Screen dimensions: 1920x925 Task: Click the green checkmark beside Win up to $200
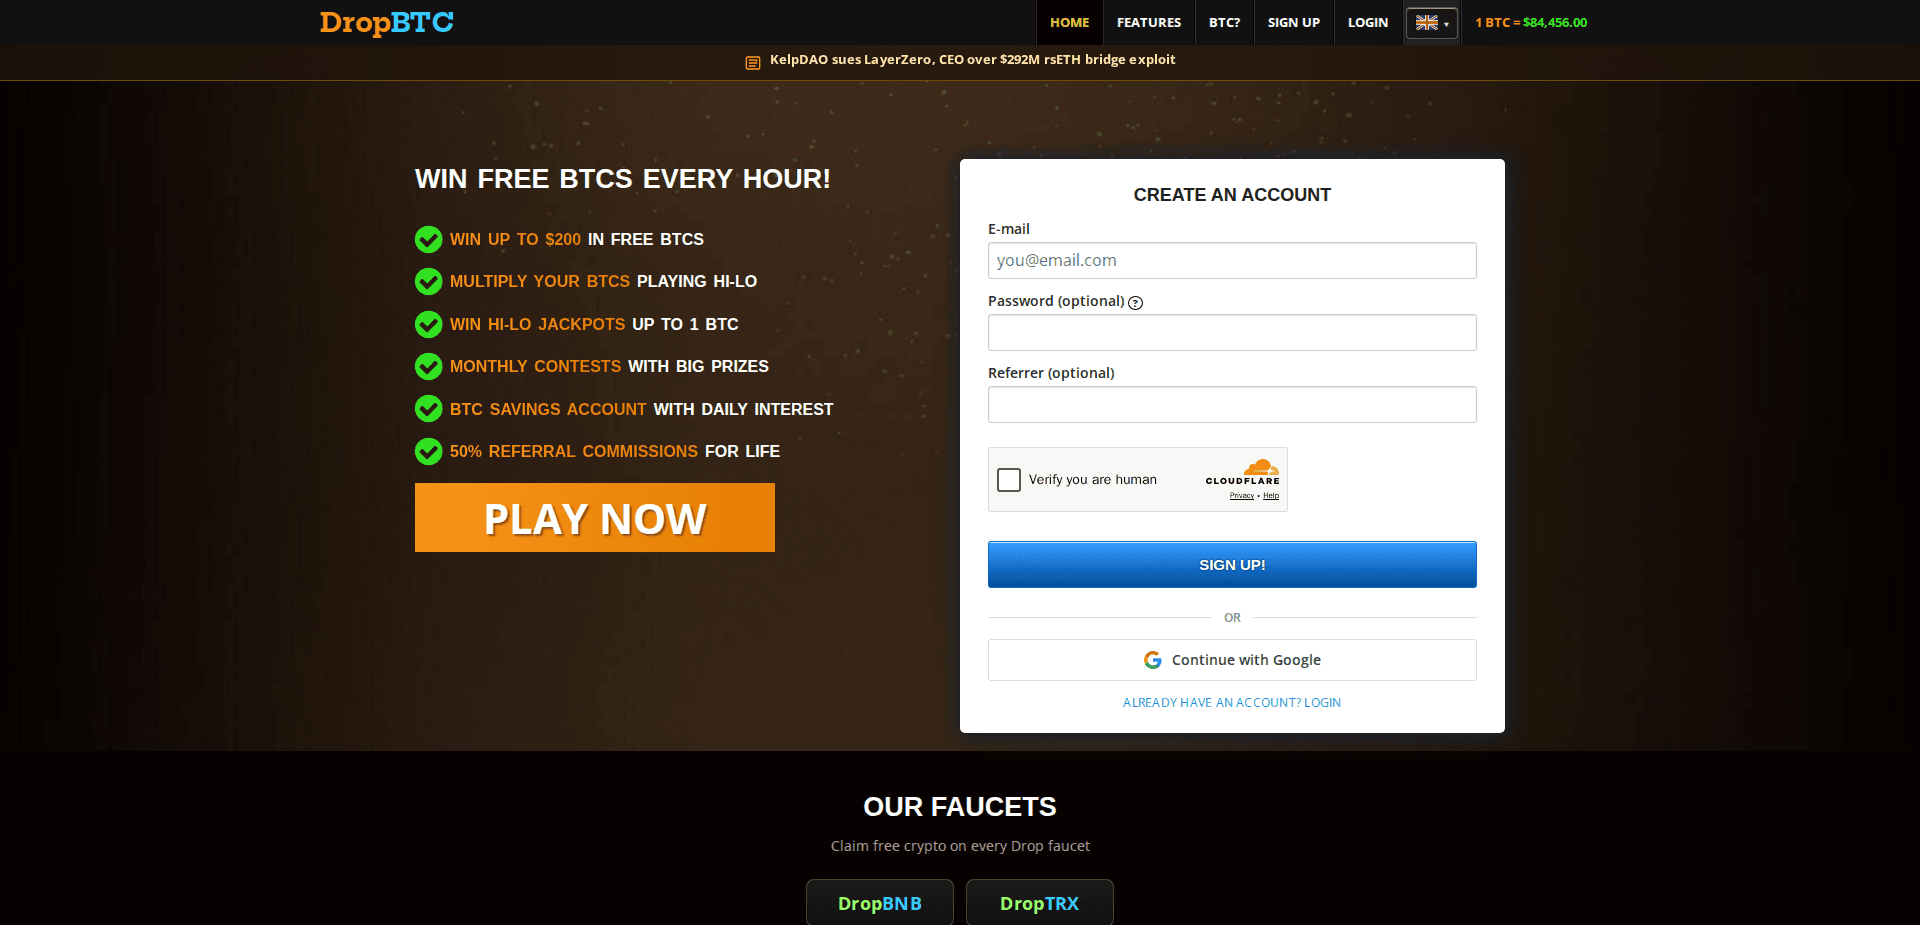pyautogui.click(x=428, y=240)
